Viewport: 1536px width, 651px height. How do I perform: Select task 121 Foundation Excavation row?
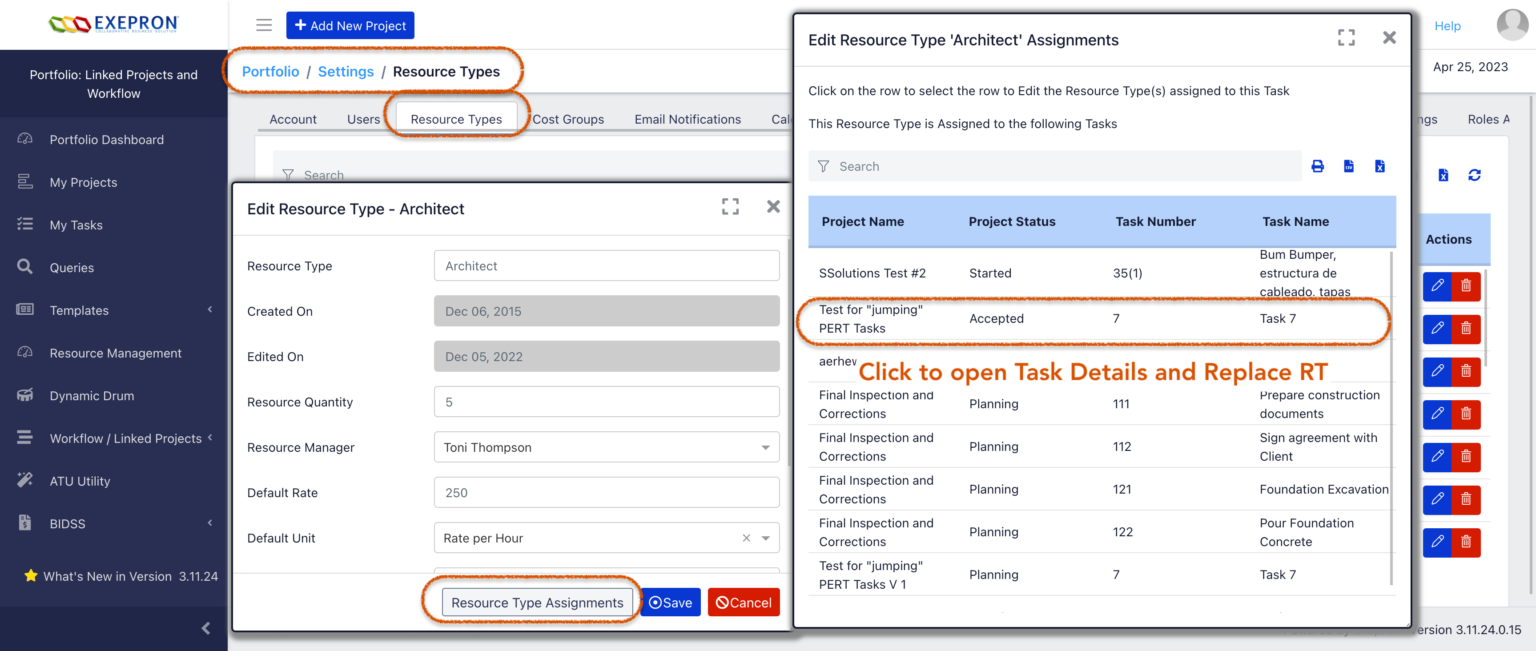[1100, 489]
